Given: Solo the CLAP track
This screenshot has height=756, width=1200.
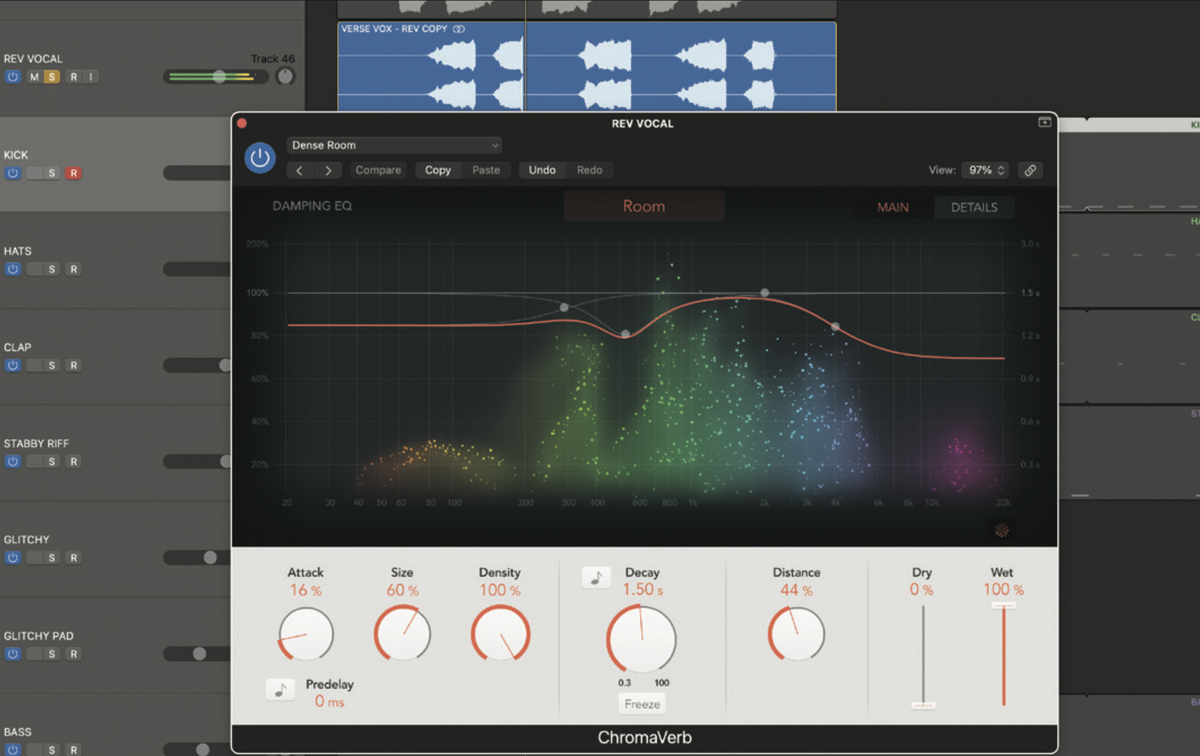Looking at the screenshot, I should tap(53, 365).
